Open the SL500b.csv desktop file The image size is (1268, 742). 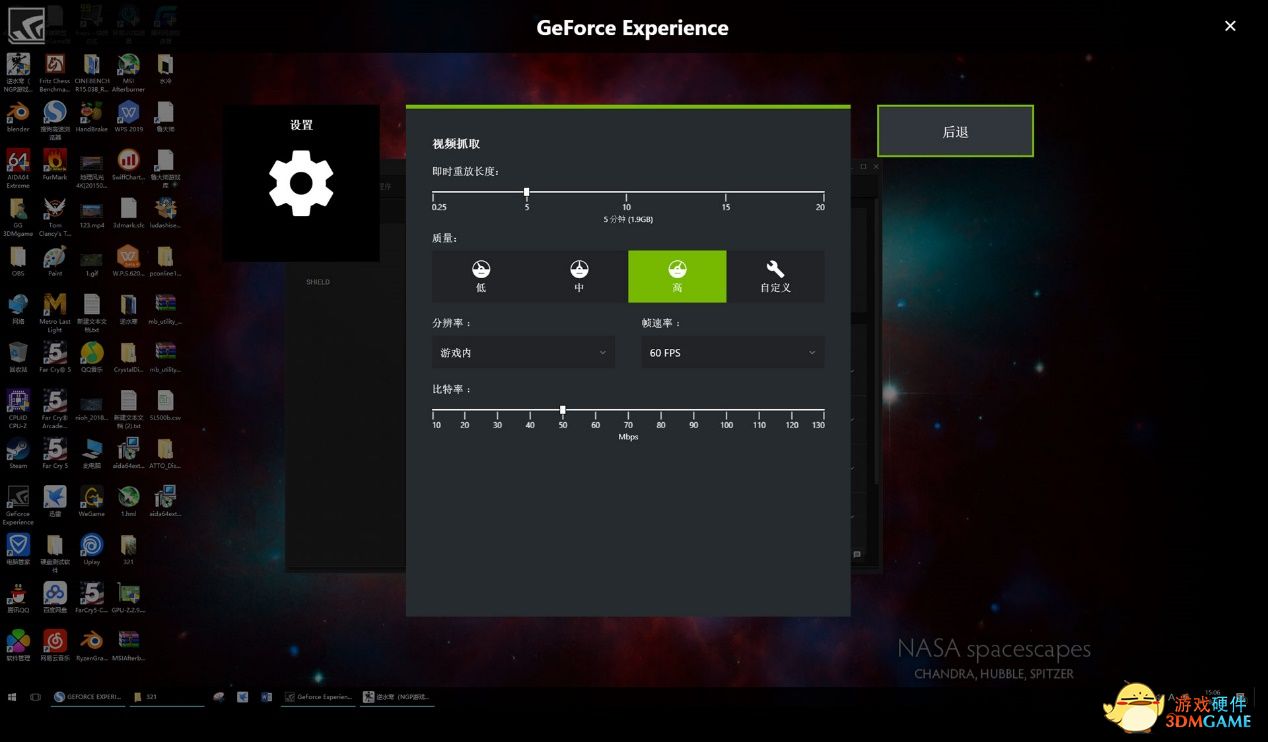165,405
